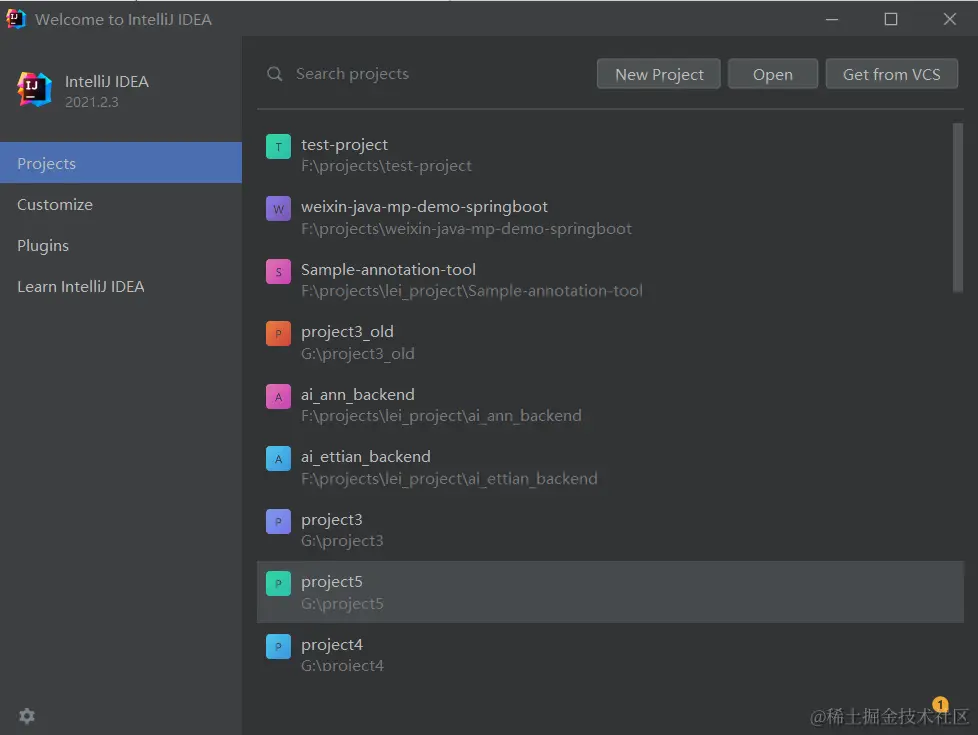This screenshot has width=978, height=735.
Task: Click the project4 blue P icon
Action: [278, 646]
